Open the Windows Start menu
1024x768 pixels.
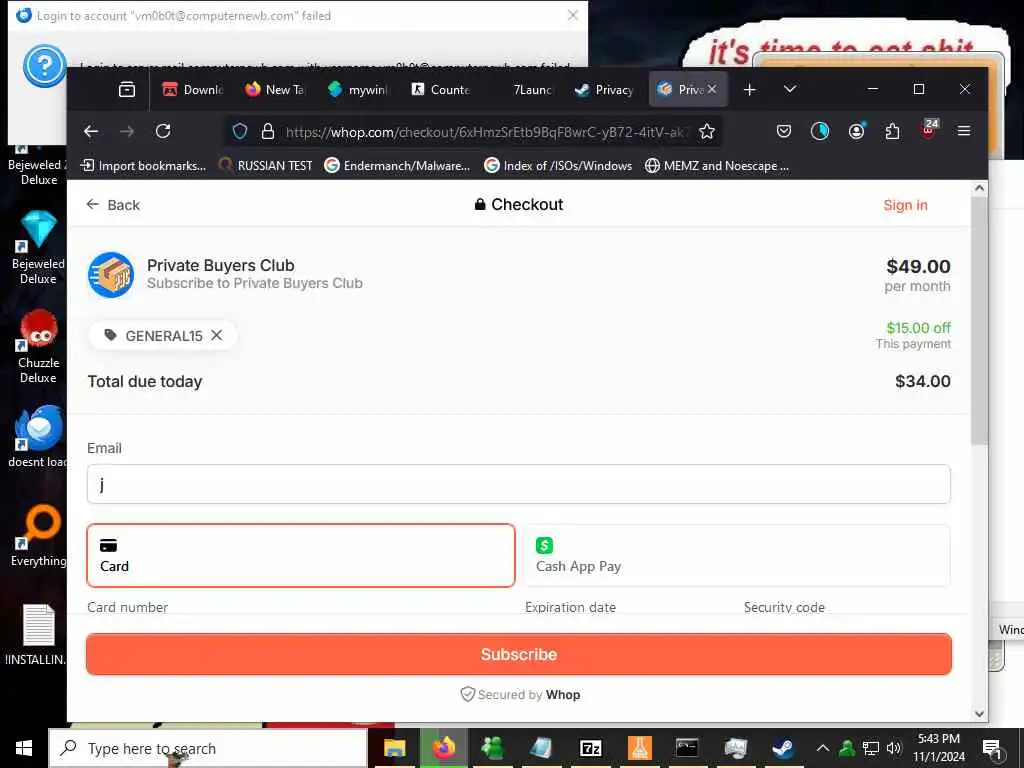click(x=24, y=748)
